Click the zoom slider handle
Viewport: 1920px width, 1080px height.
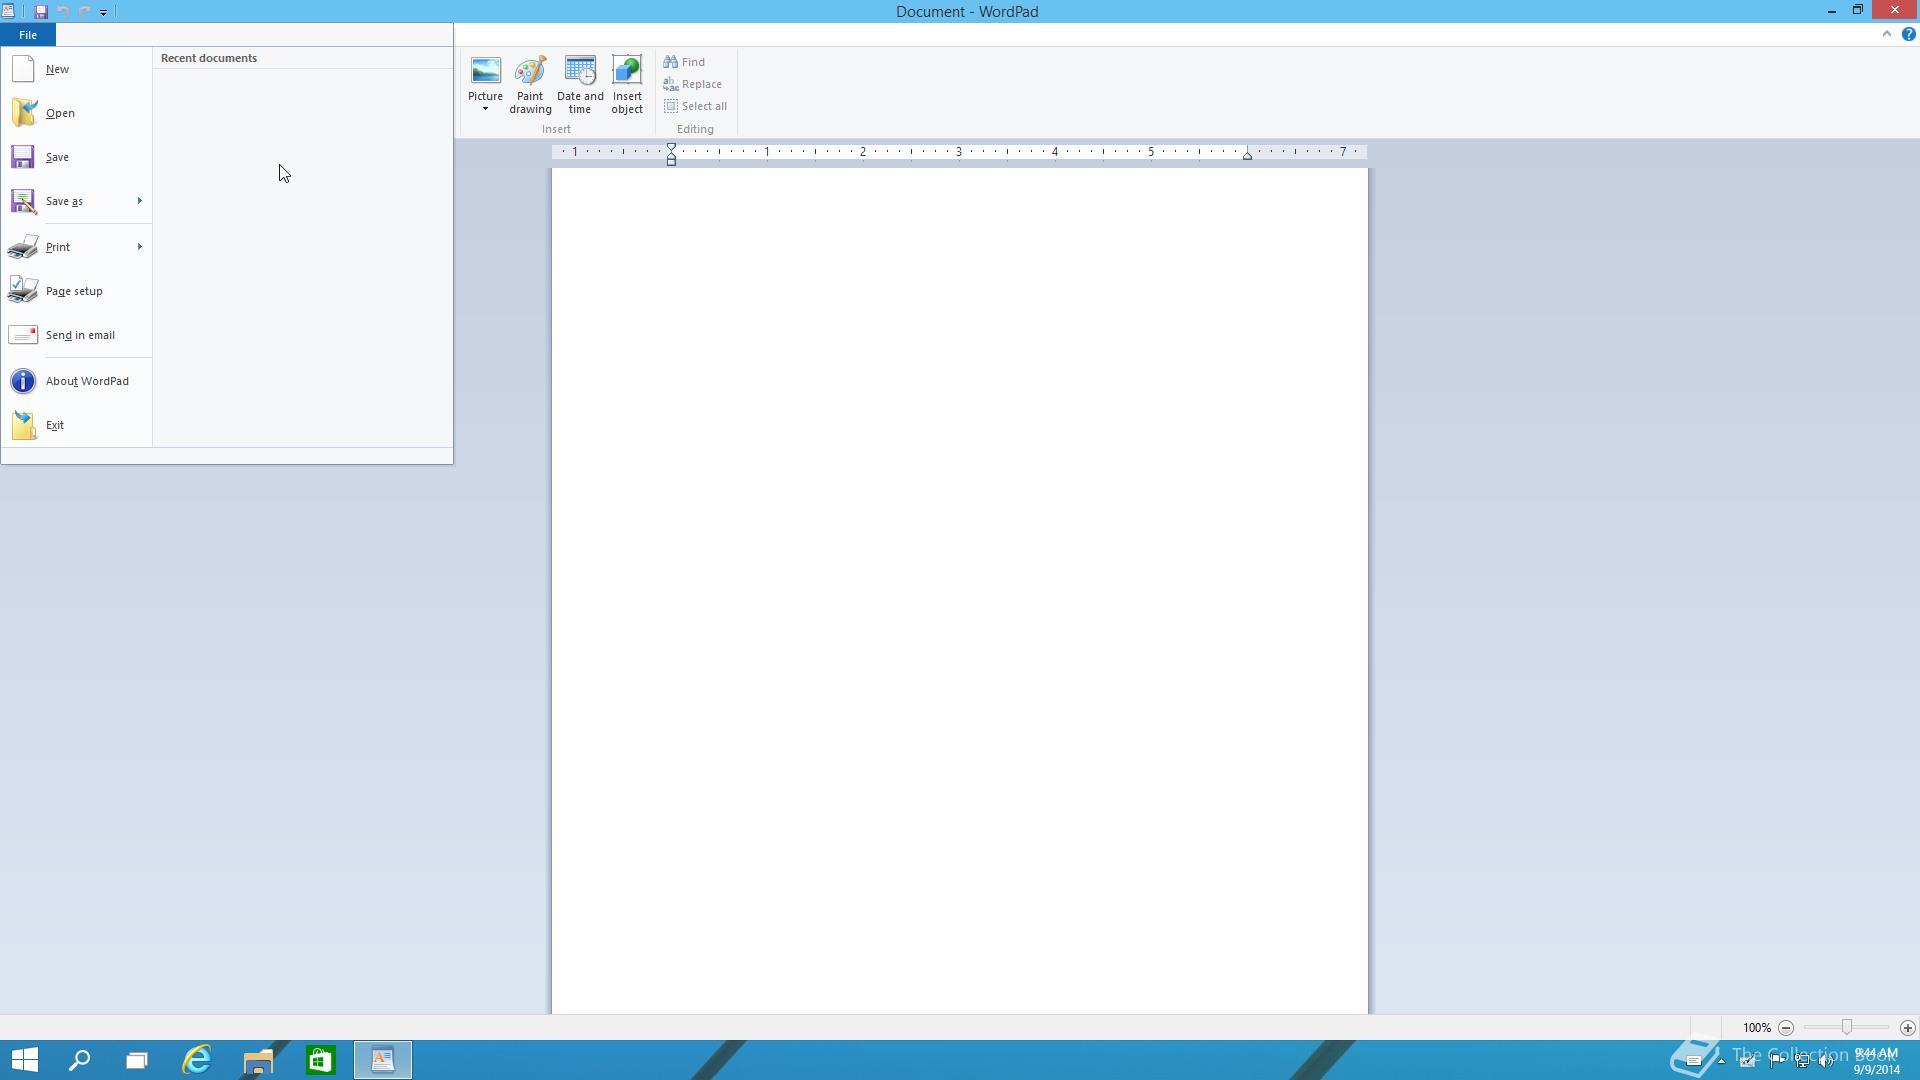[x=1847, y=1027]
